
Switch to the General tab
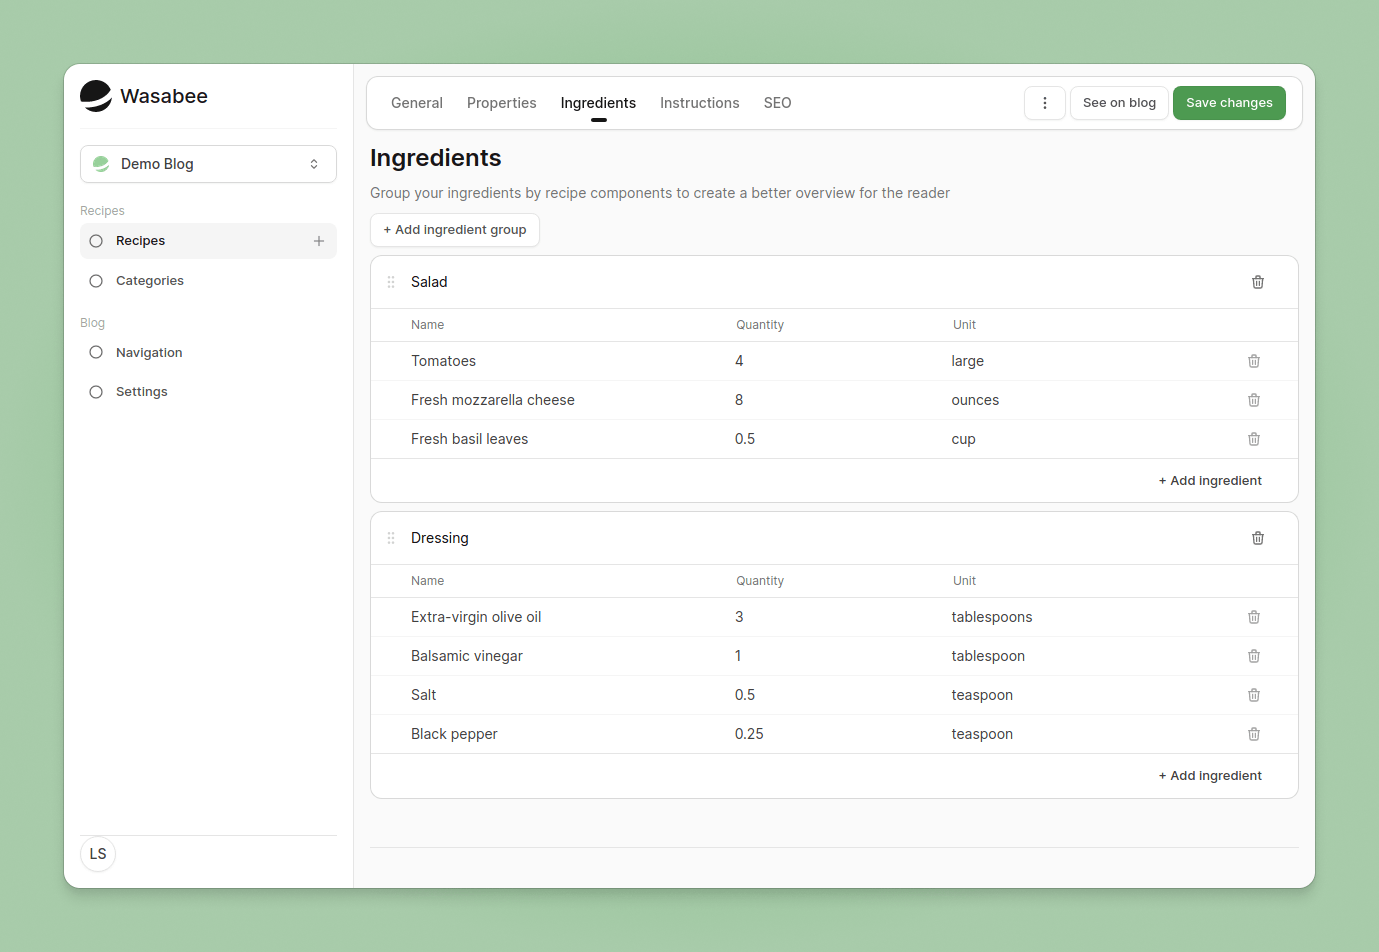[x=417, y=103]
